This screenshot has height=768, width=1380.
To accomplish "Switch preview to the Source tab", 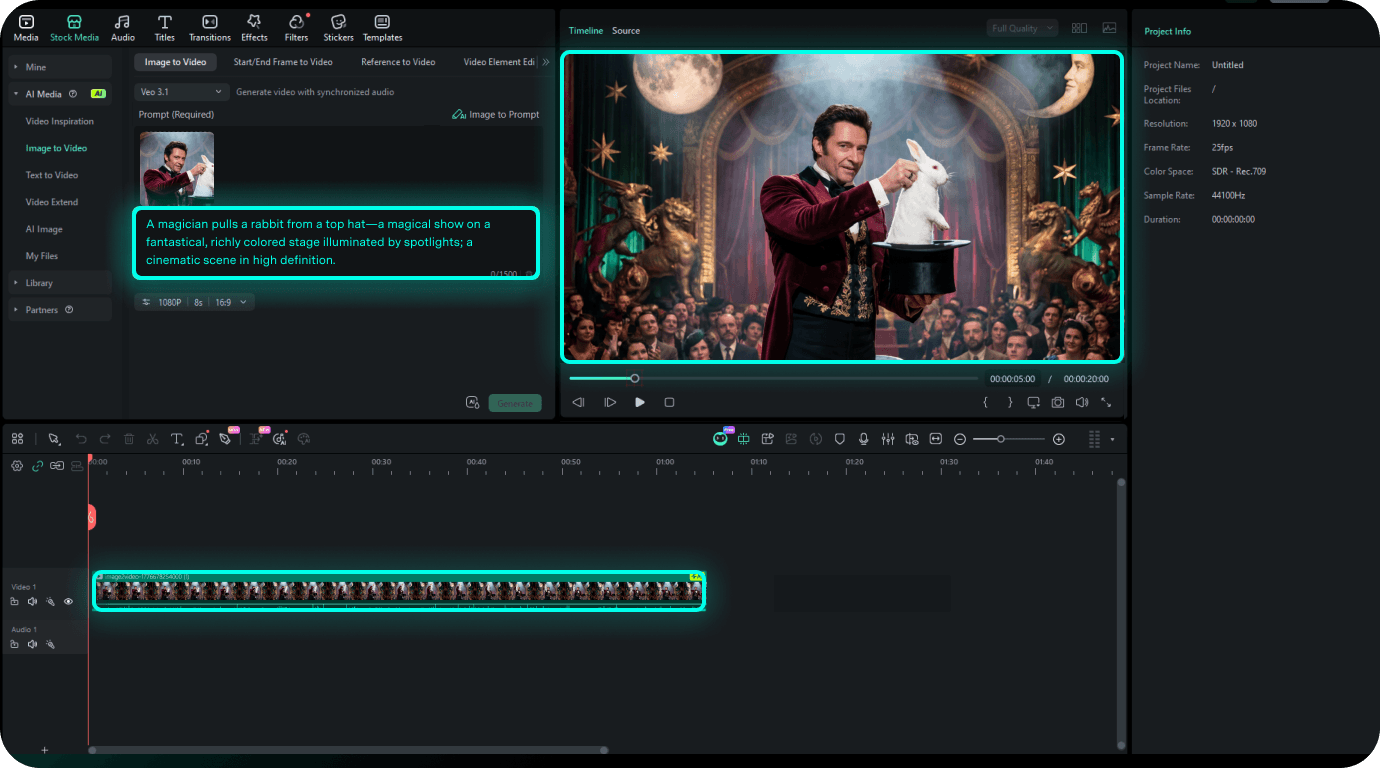I will [x=626, y=31].
